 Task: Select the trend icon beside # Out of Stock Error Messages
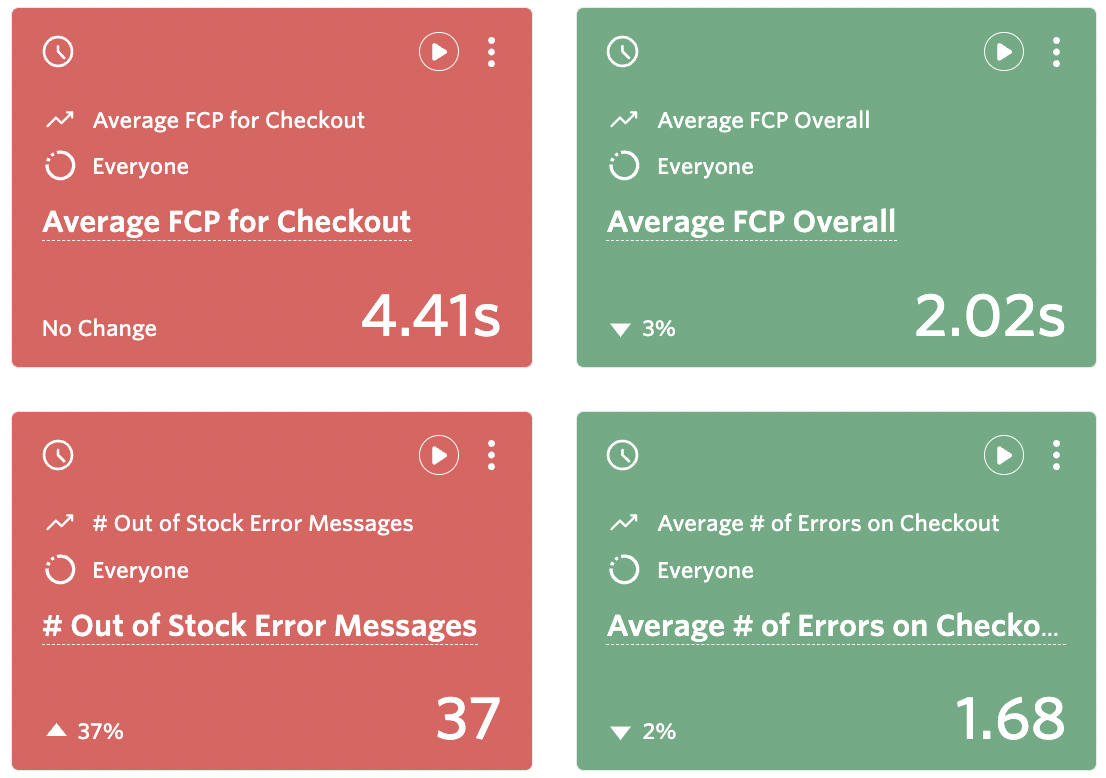point(60,522)
